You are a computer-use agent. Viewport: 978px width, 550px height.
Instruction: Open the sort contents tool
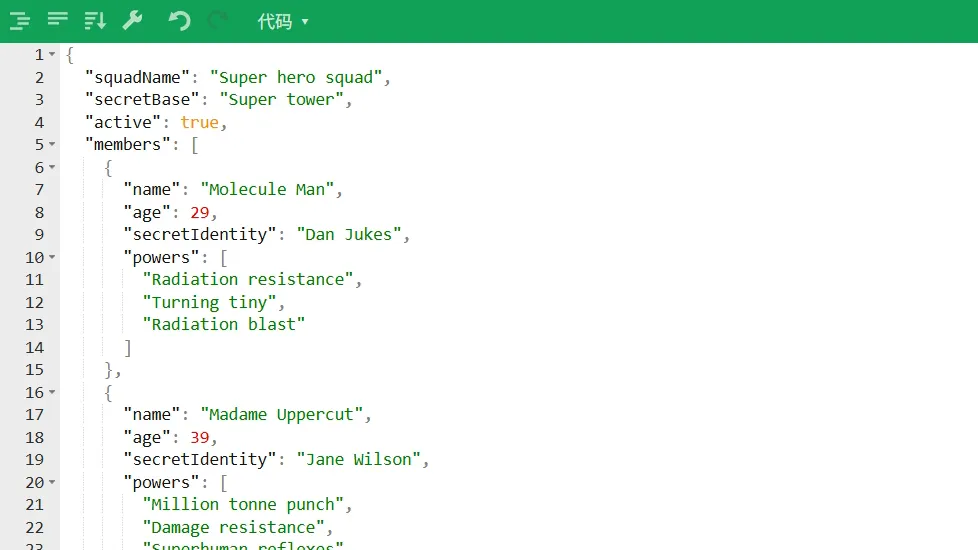point(95,21)
